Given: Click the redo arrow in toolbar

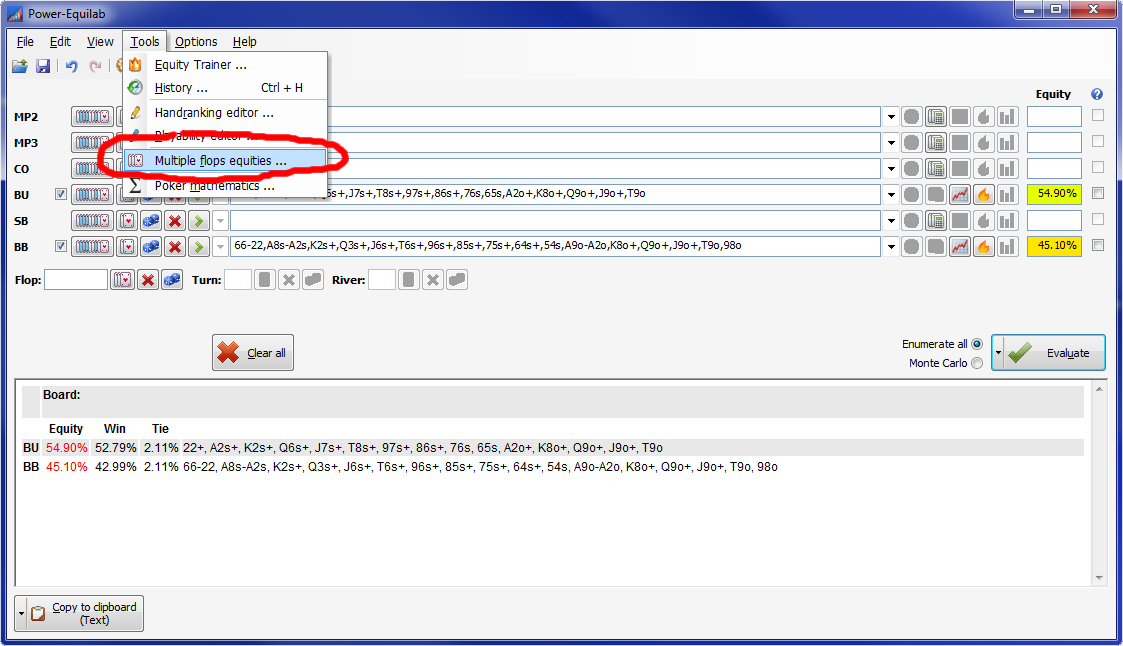Looking at the screenshot, I should tap(95, 67).
